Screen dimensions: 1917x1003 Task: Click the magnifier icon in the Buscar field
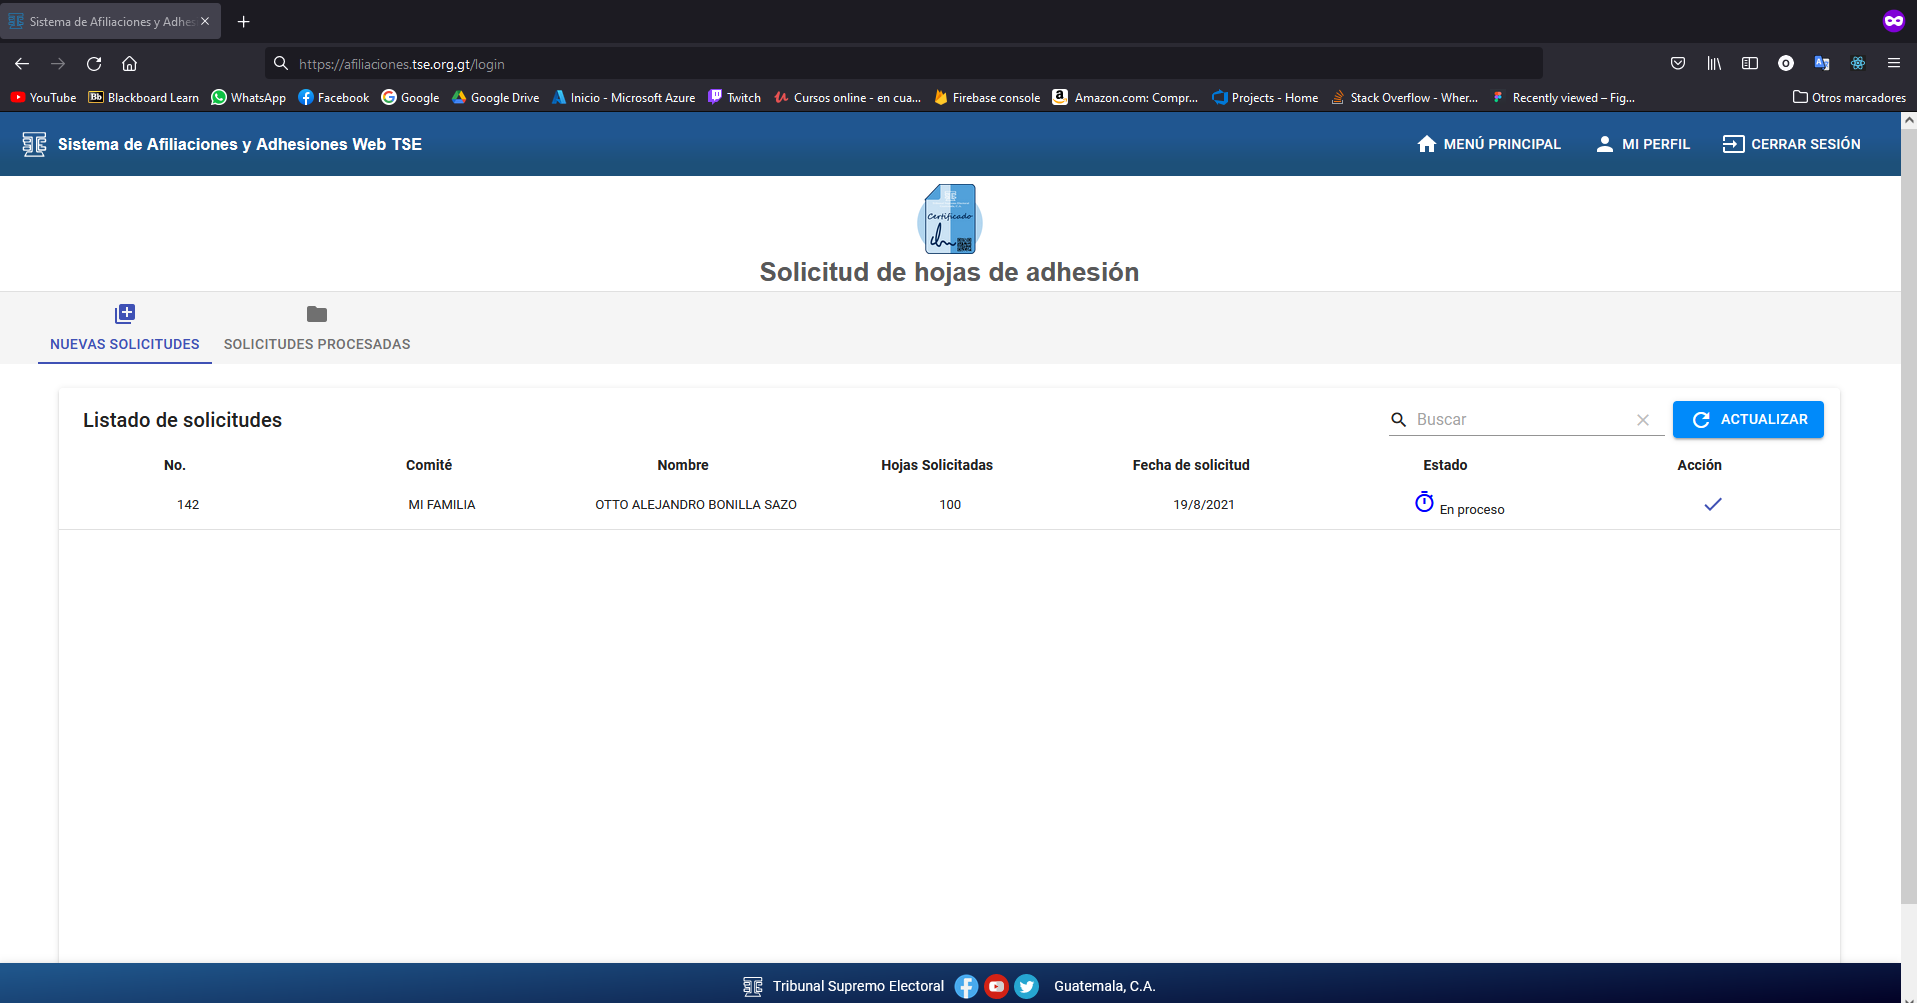1397,419
